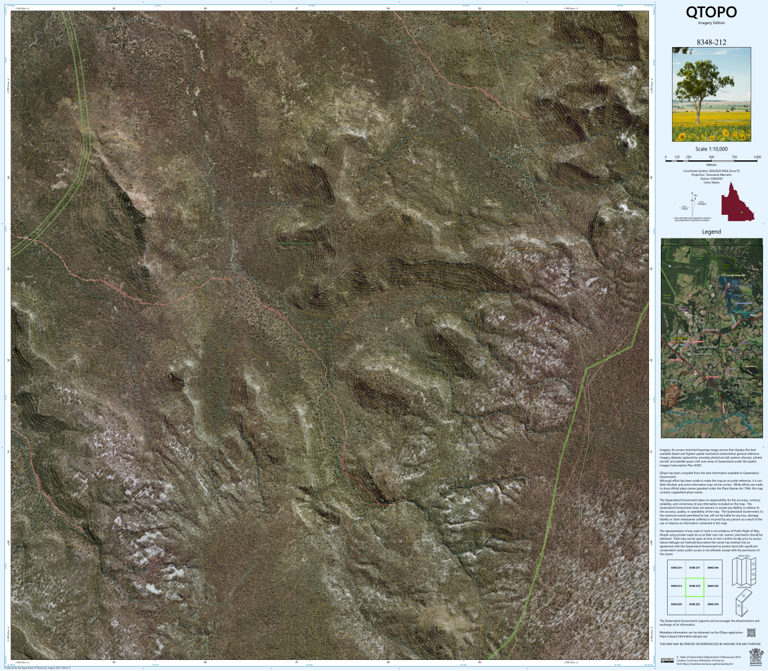
Task: Click the Scale 1:10,000 label
Action: pos(711,149)
